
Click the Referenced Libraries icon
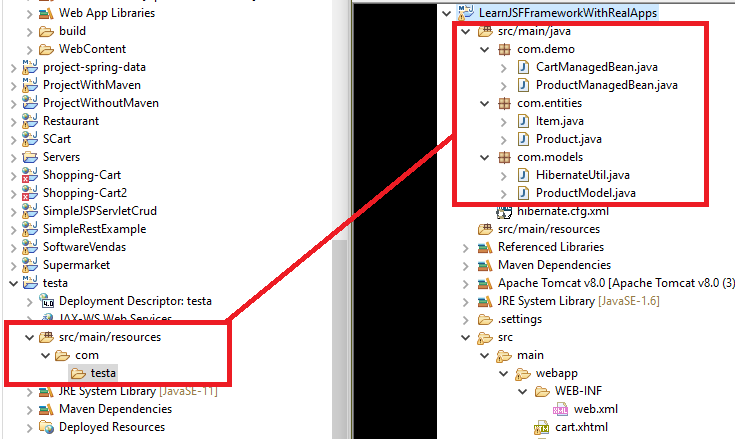click(x=485, y=247)
